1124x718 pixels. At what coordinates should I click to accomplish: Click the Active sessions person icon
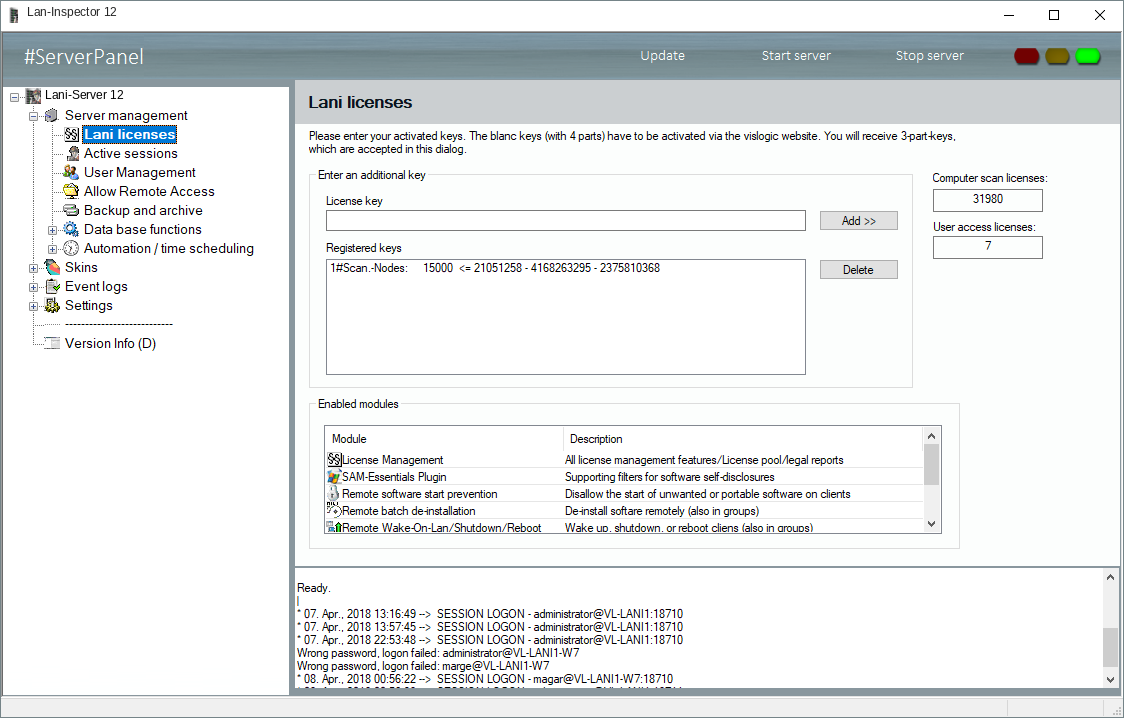72,153
